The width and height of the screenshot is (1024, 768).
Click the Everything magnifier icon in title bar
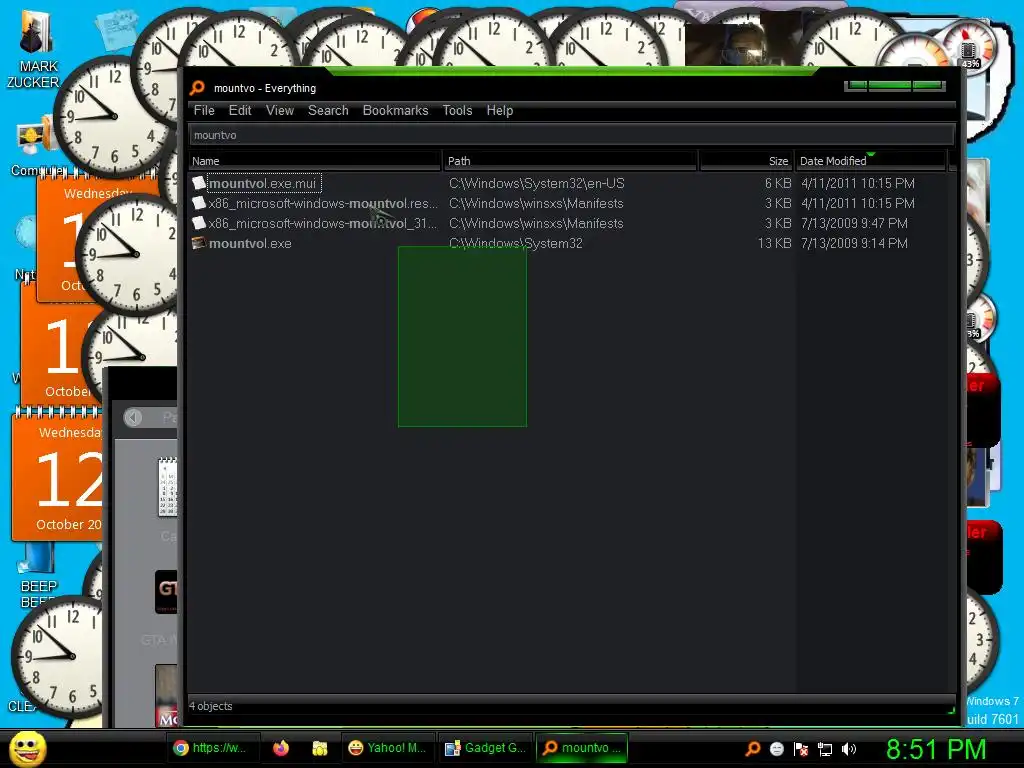click(197, 88)
